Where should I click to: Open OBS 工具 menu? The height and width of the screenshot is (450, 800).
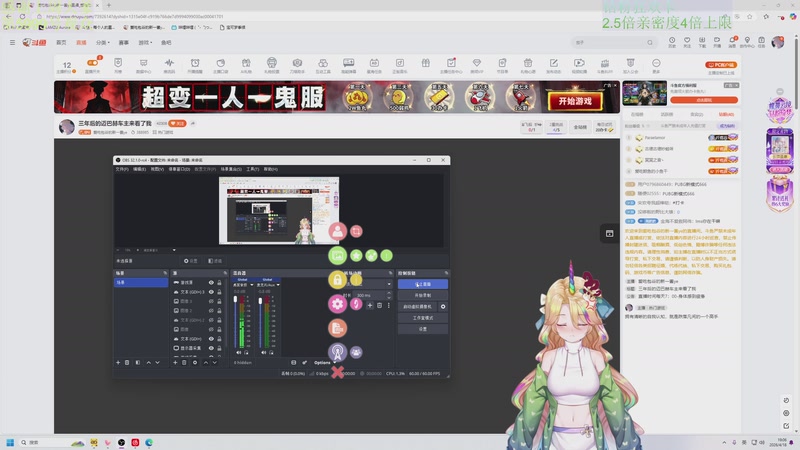click(x=253, y=169)
